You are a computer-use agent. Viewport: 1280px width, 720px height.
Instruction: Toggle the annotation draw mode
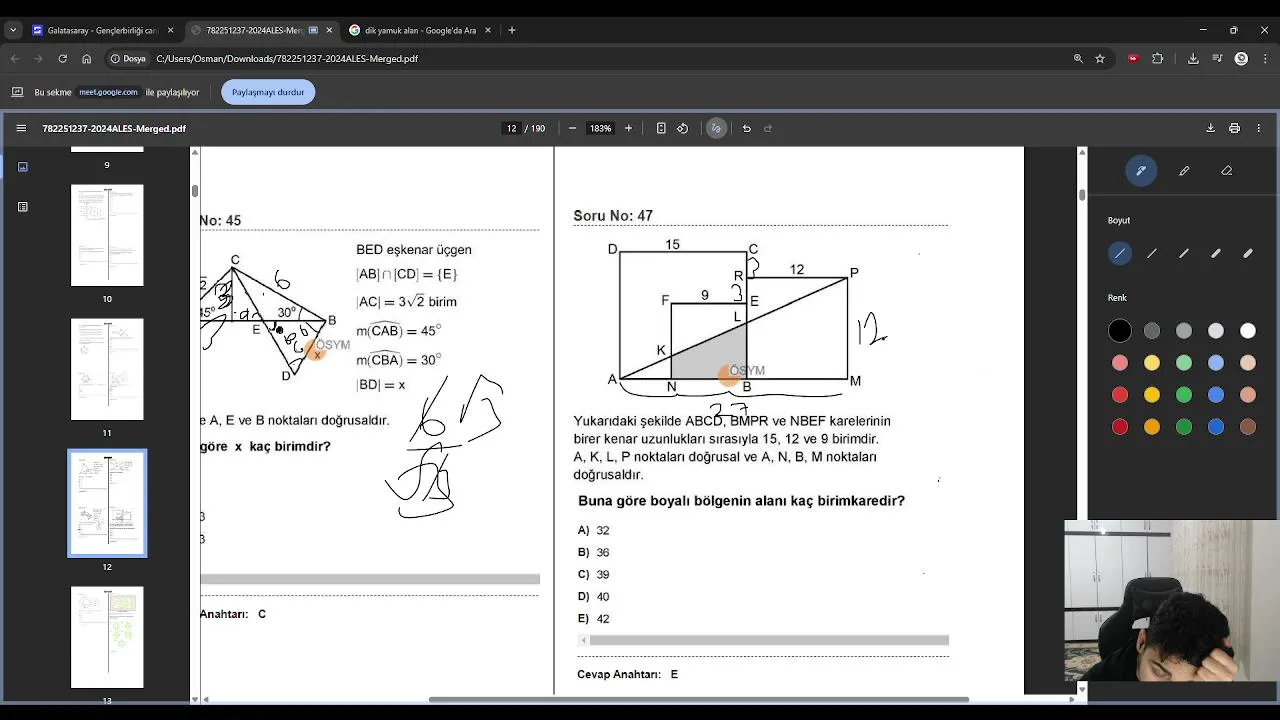pos(716,128)
